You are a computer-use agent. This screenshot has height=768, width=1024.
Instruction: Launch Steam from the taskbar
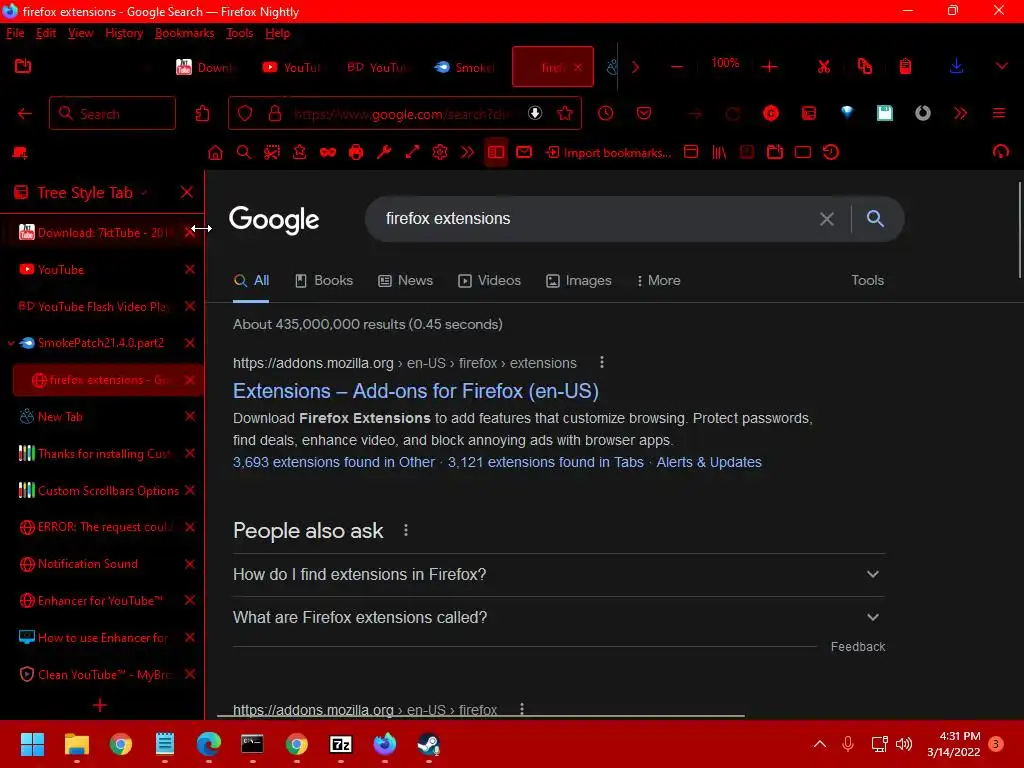[x=428, y=744]
